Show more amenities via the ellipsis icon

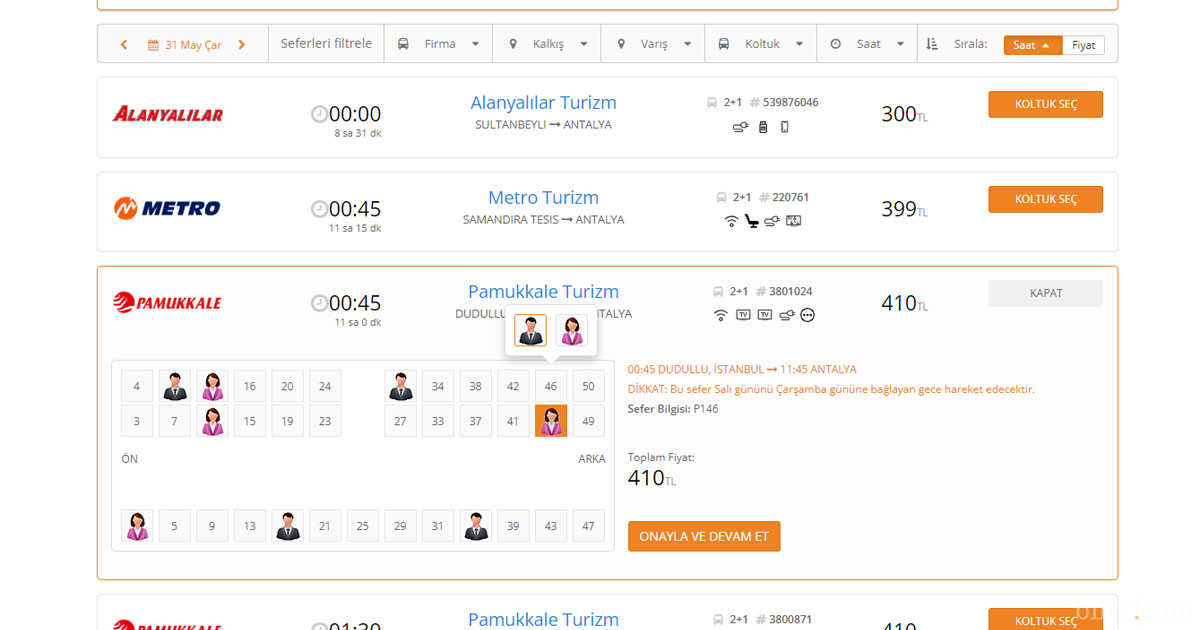click(x=808, y=315)
